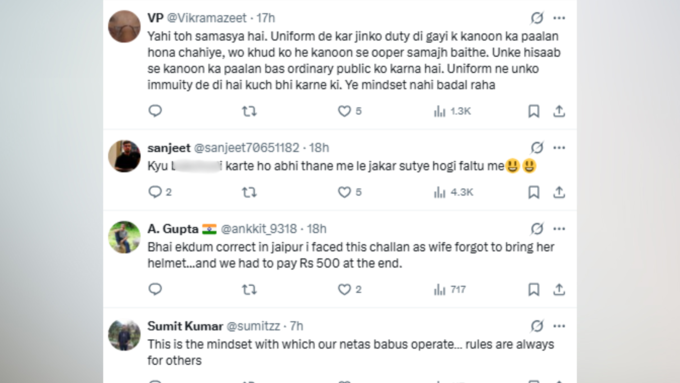Screen dimensions: 680x383
Task: Open Sumit Kumar's profile name
Action: [185, 326]
